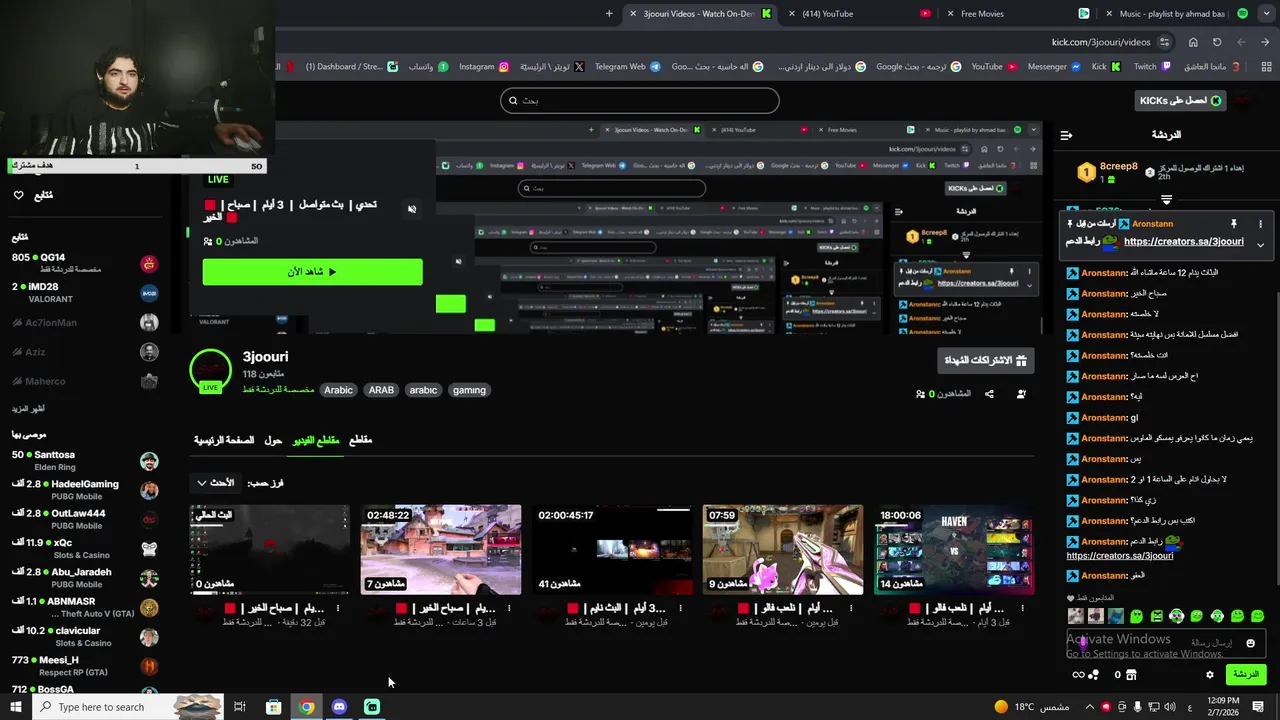The image size is (1280, 720).
Task: Open the emoji picker in the chat input
Action: [1250, 644]
